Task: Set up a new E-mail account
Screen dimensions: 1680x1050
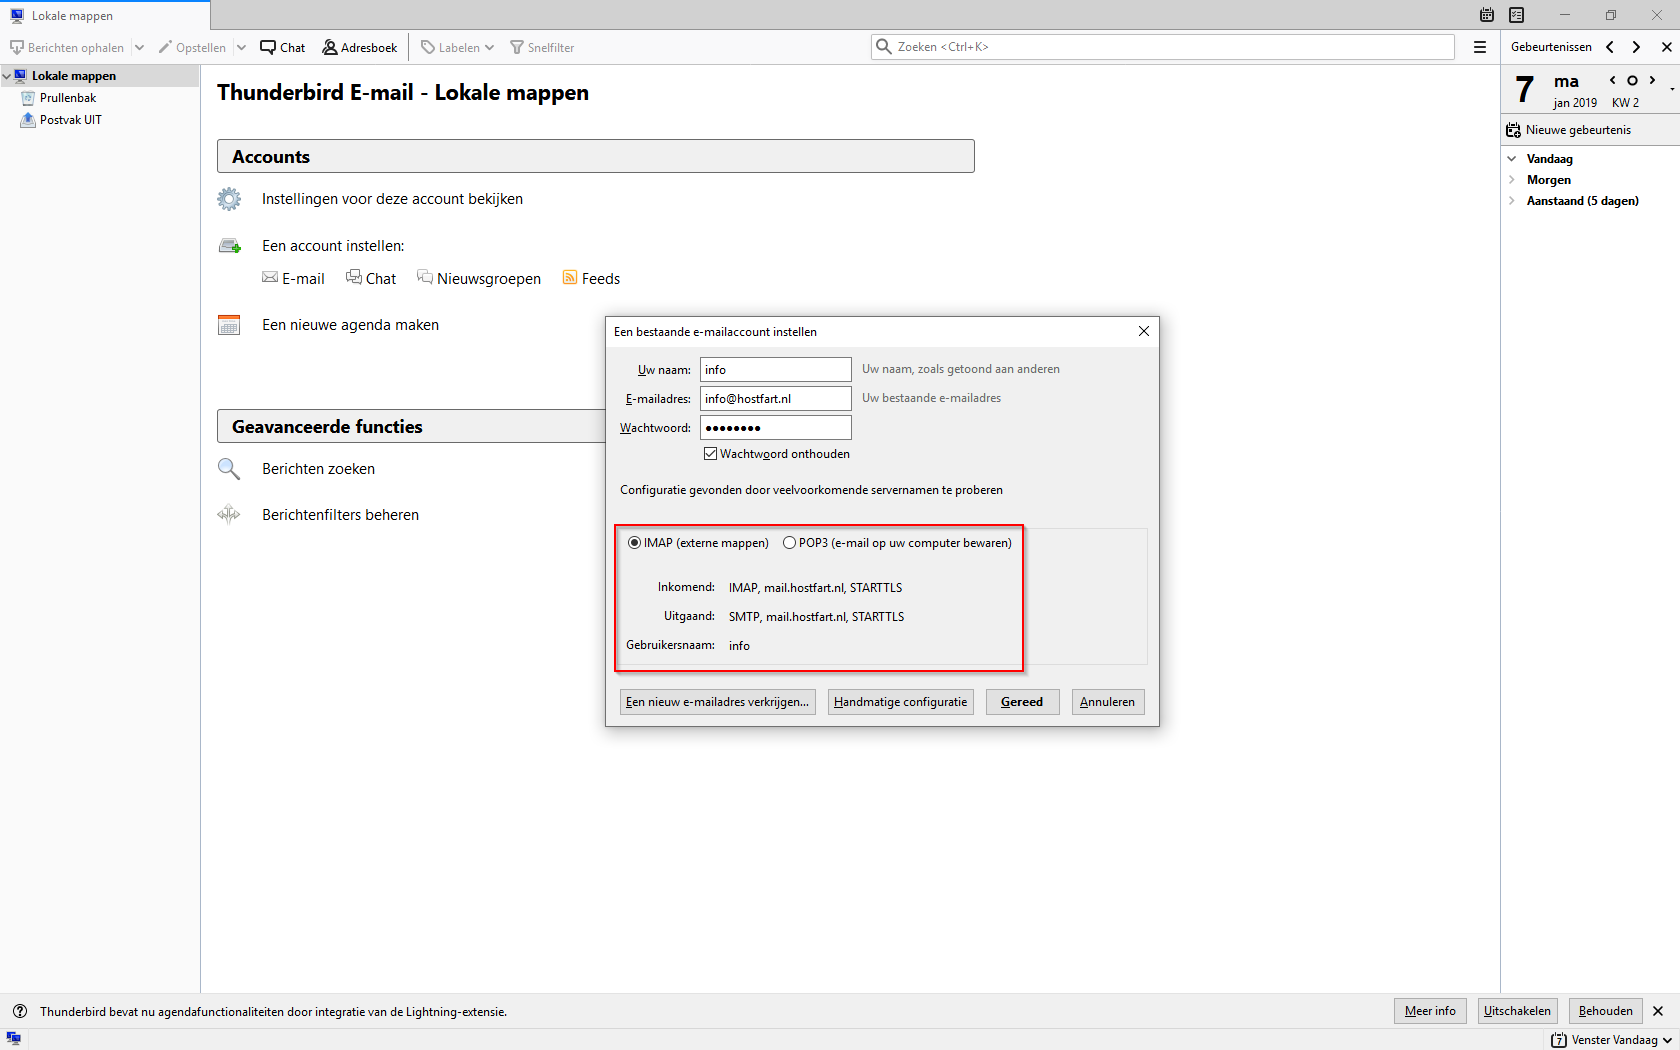Action: pyautogui.click(x=293, y=279)
